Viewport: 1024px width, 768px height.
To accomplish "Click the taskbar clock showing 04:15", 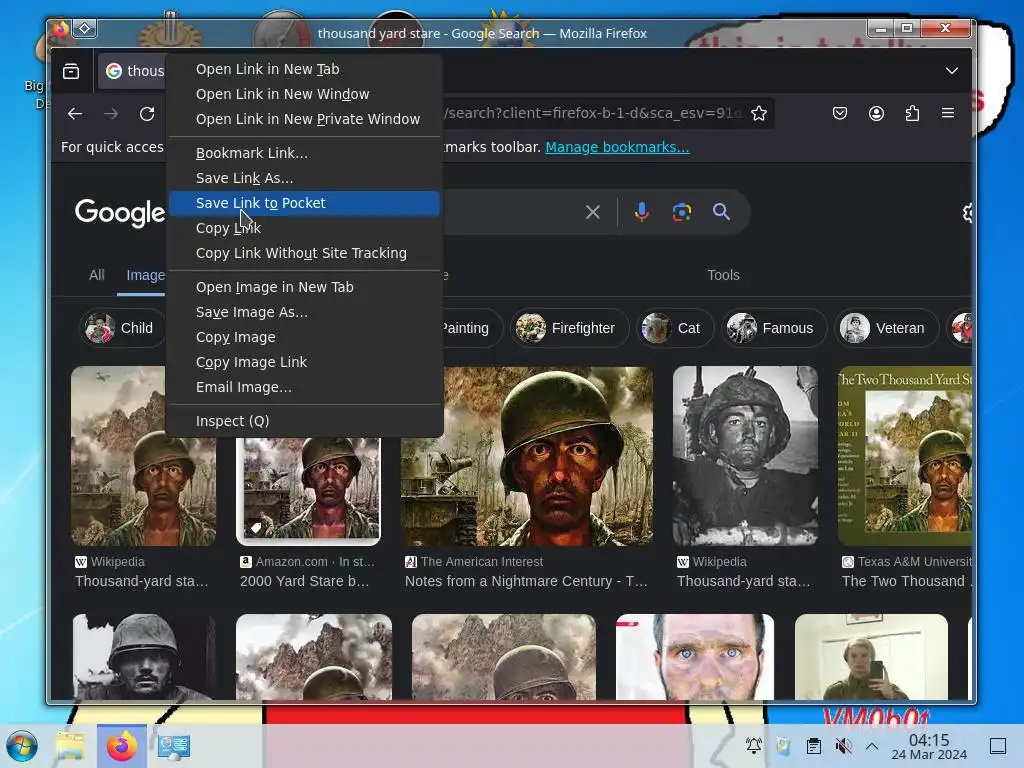I will click(929, 746).
